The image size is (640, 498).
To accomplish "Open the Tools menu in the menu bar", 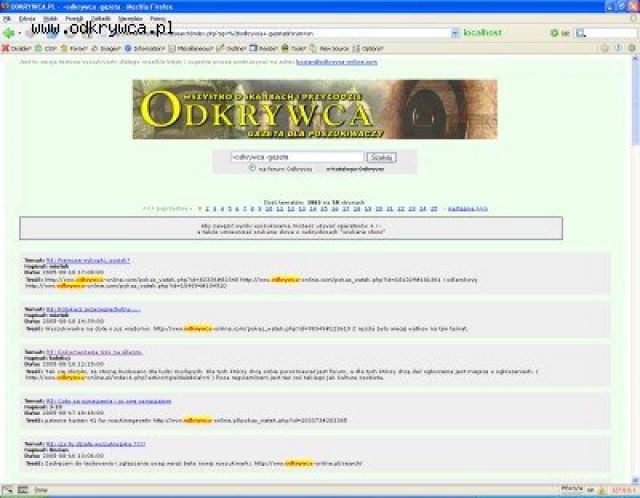I will click(x=130, y=18).
